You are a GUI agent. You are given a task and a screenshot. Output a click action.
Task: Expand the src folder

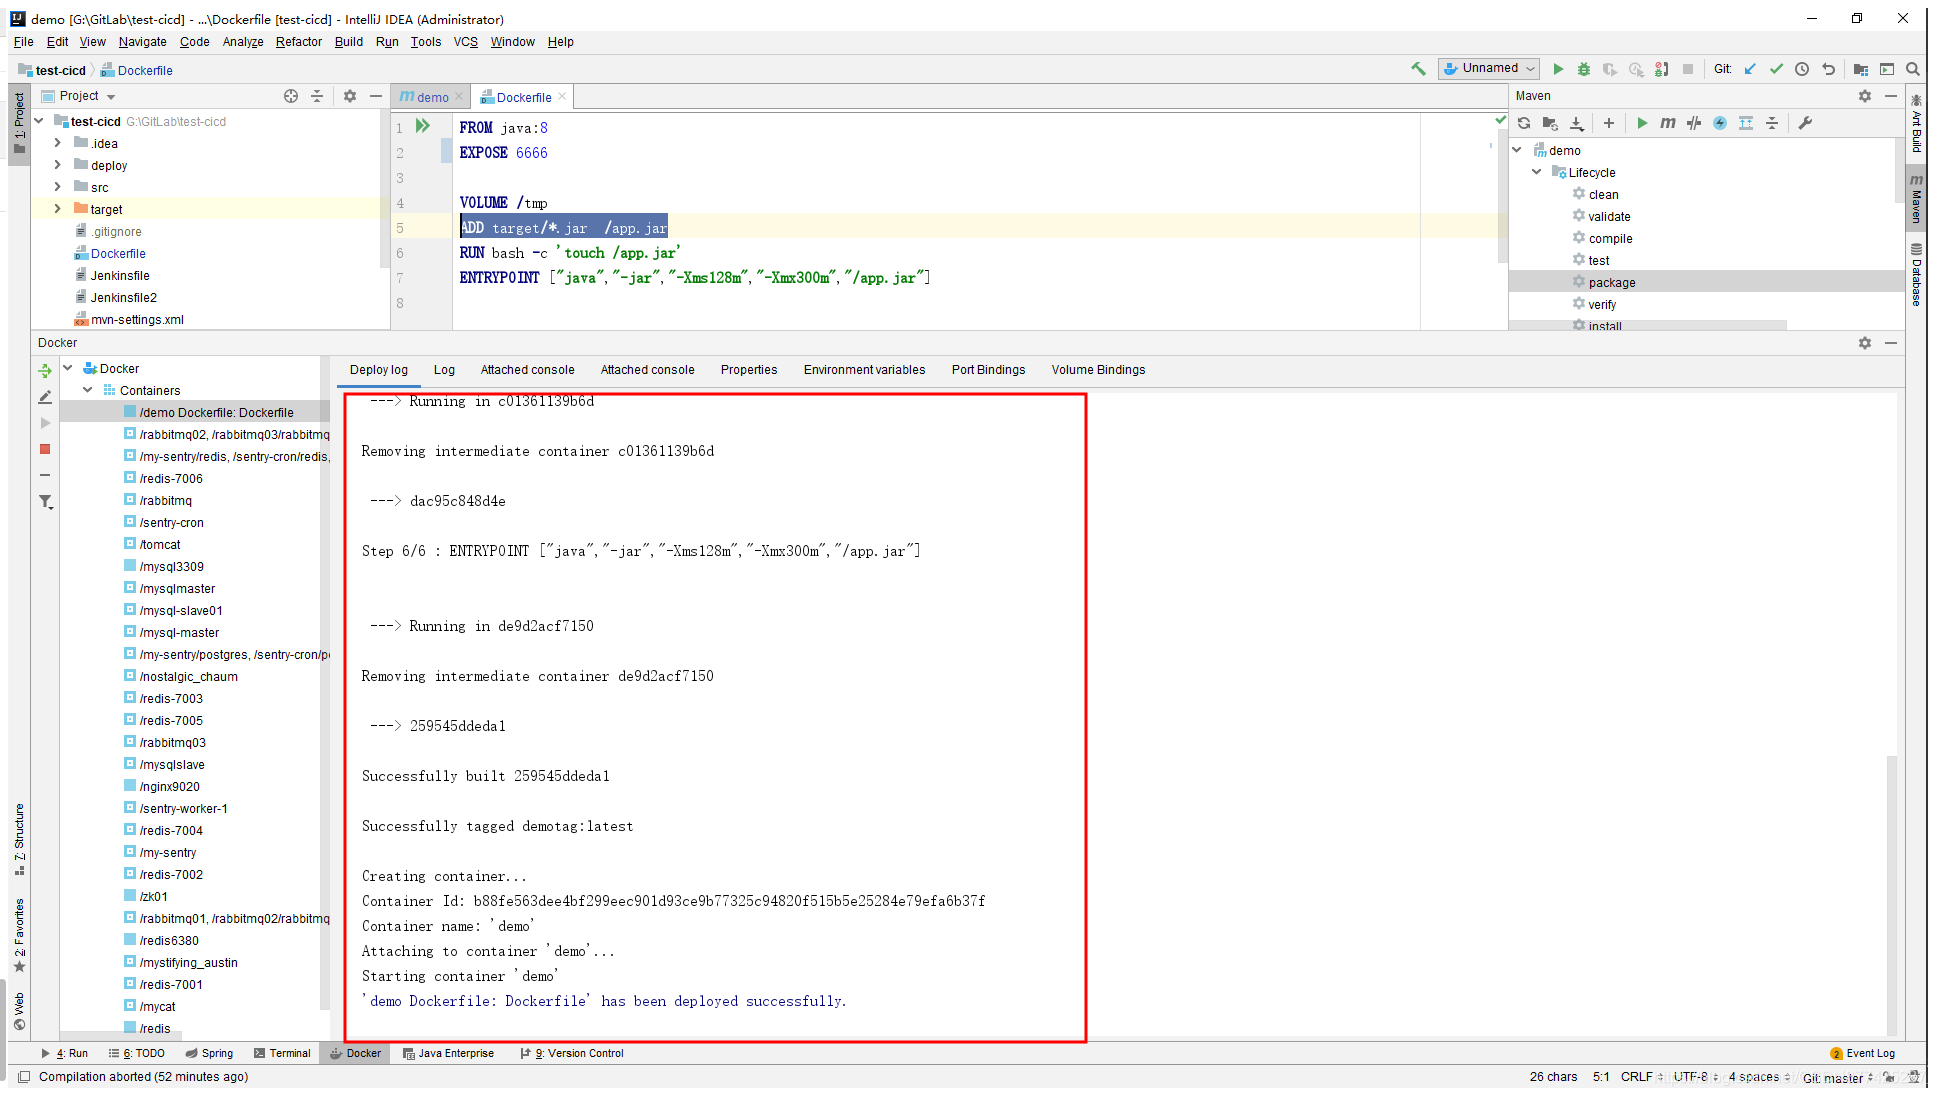pos(57,187)
